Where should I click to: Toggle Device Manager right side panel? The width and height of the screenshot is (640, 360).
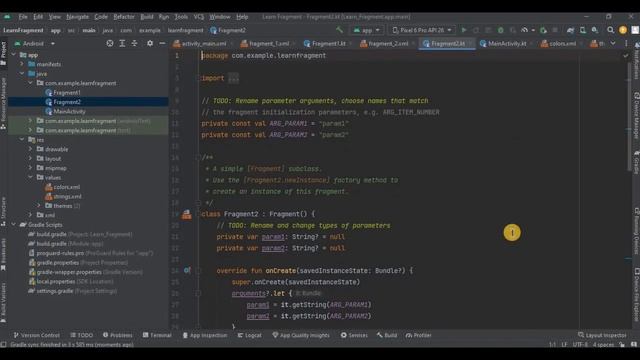pyautogui.click(x=636, y=116)
